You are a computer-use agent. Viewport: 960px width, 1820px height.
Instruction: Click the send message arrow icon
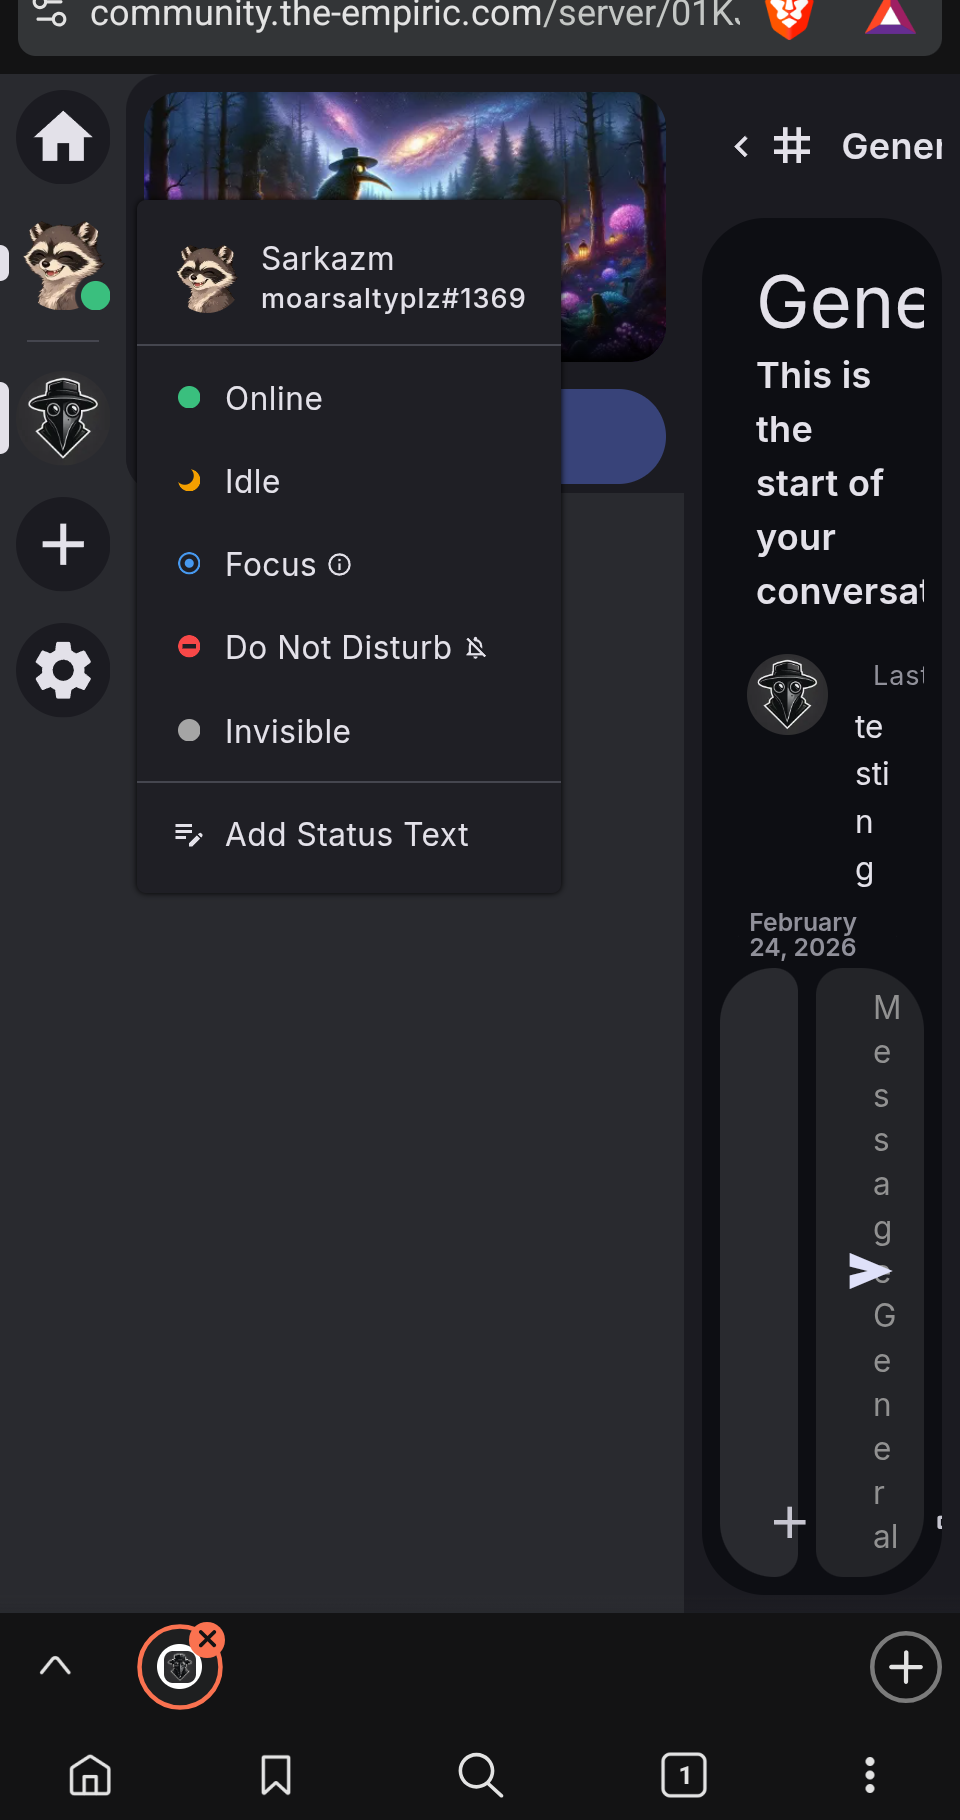pos(868,1270)
